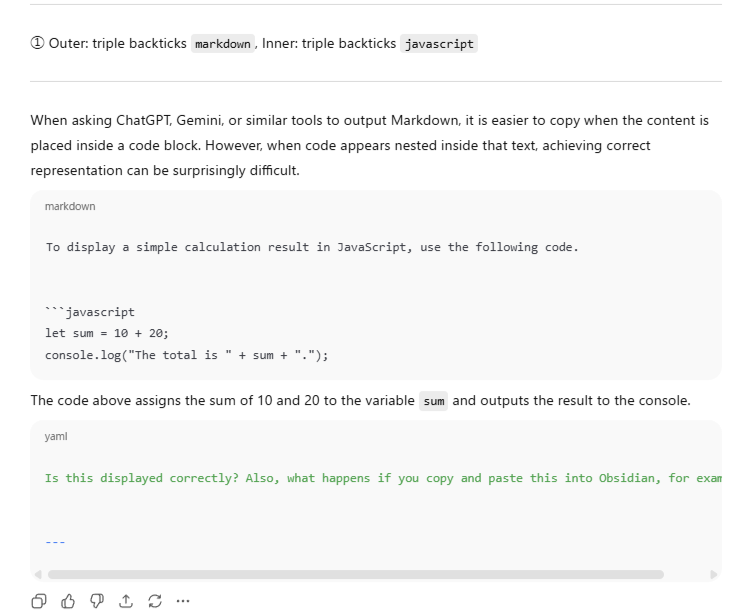Click the thumbs down icon
Viewport: 750px width, 615px height.
coord(96,601)
